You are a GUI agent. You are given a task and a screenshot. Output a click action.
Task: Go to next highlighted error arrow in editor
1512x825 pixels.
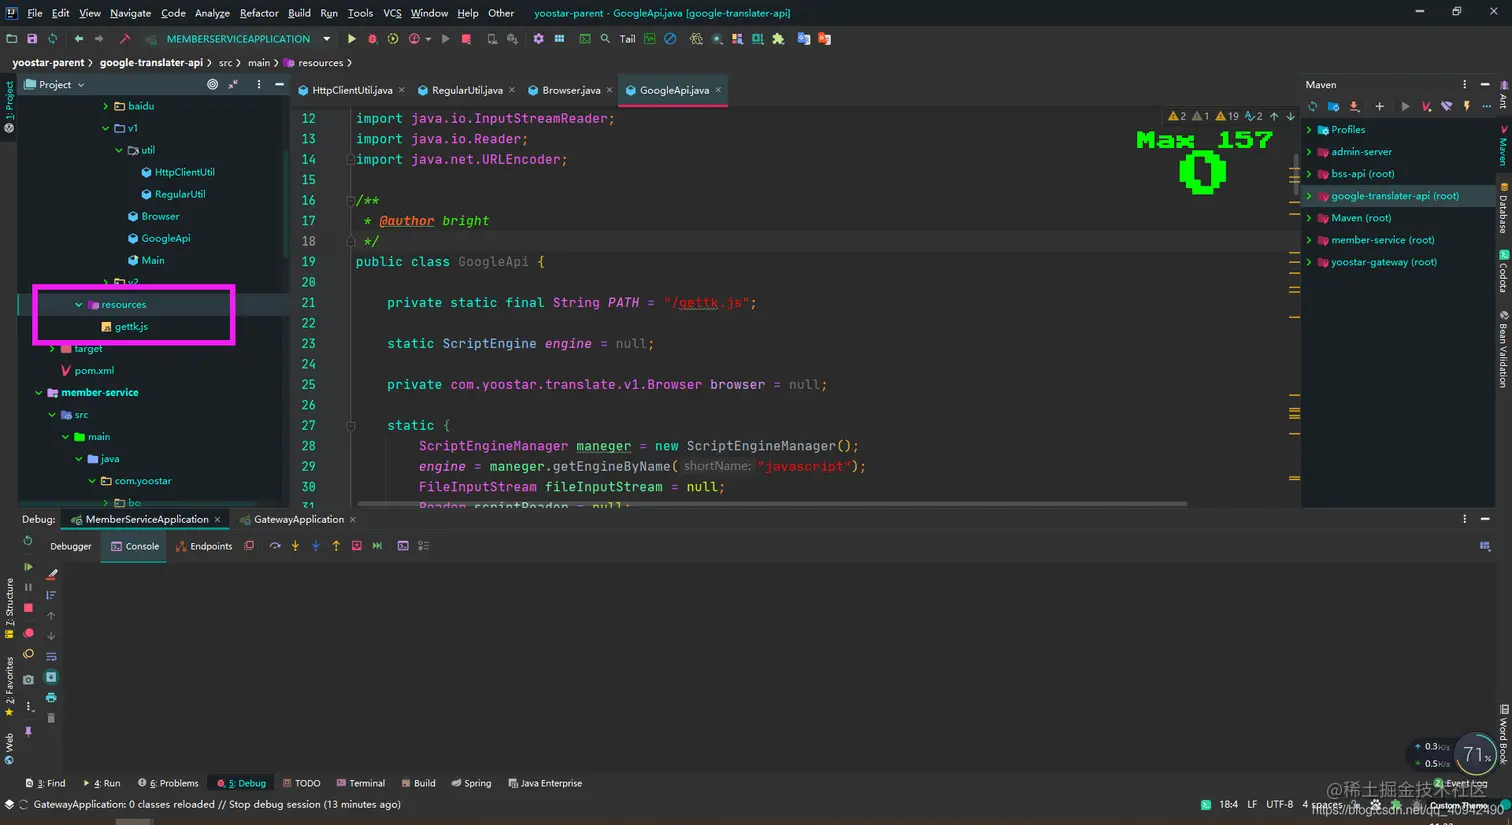click(1290, 117)
